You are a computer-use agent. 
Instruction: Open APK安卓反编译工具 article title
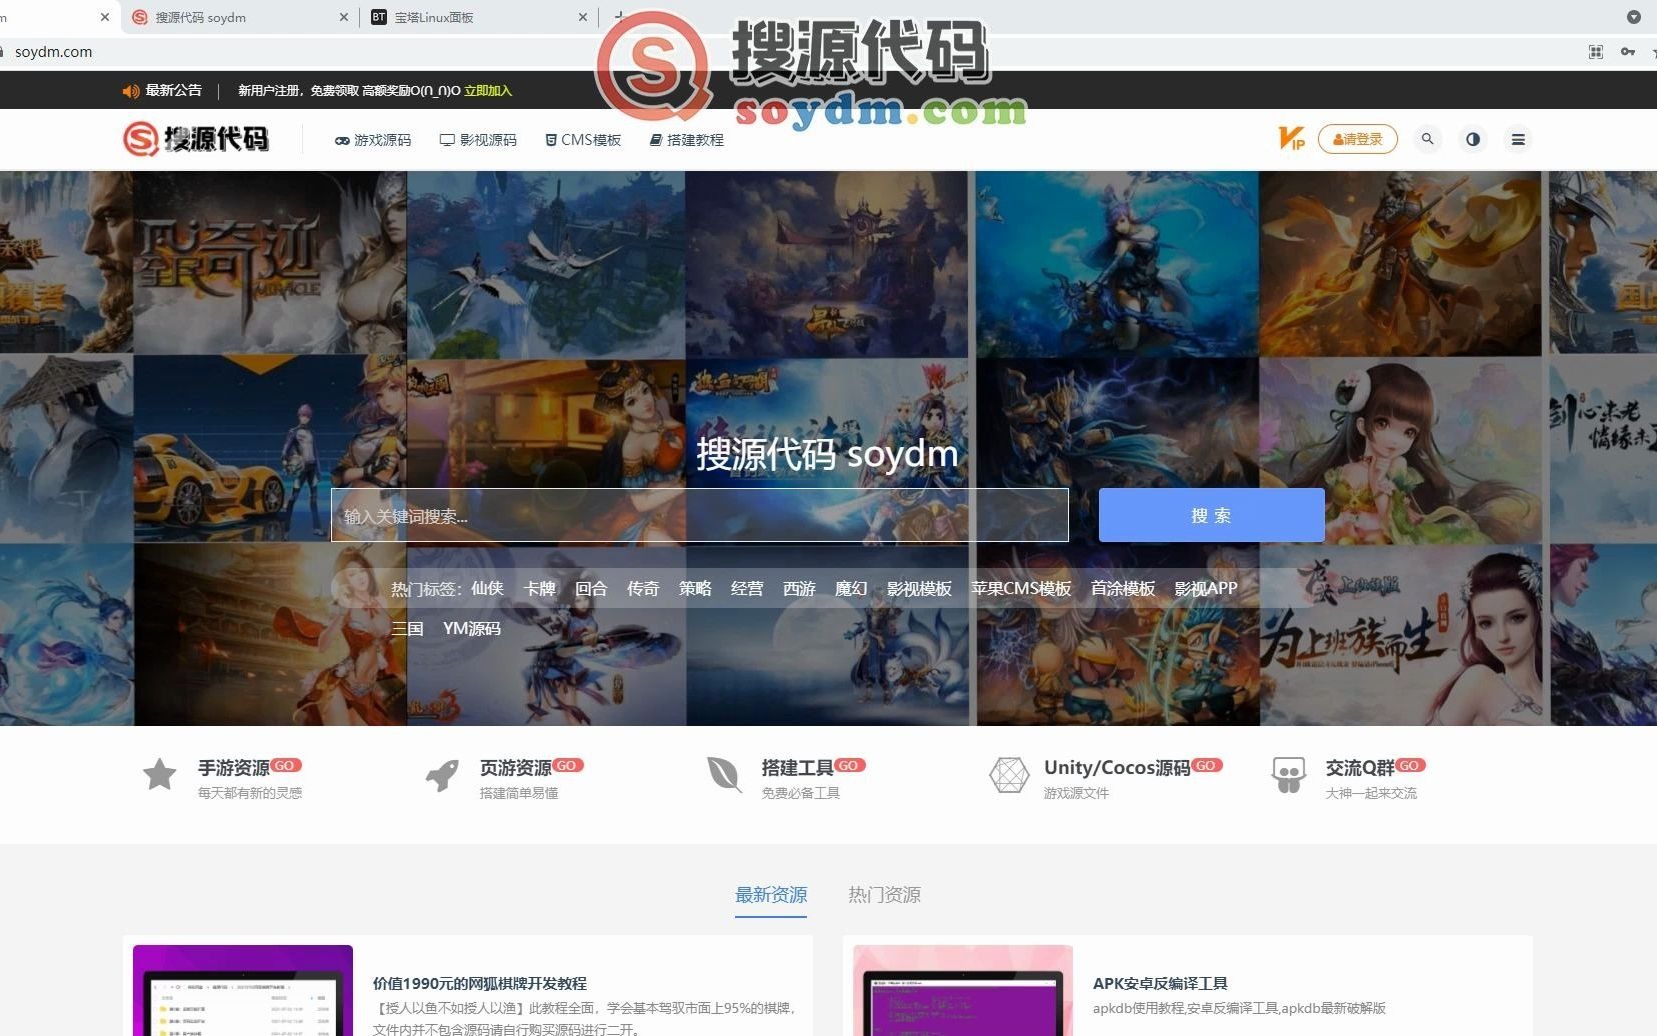(1160, 984)
